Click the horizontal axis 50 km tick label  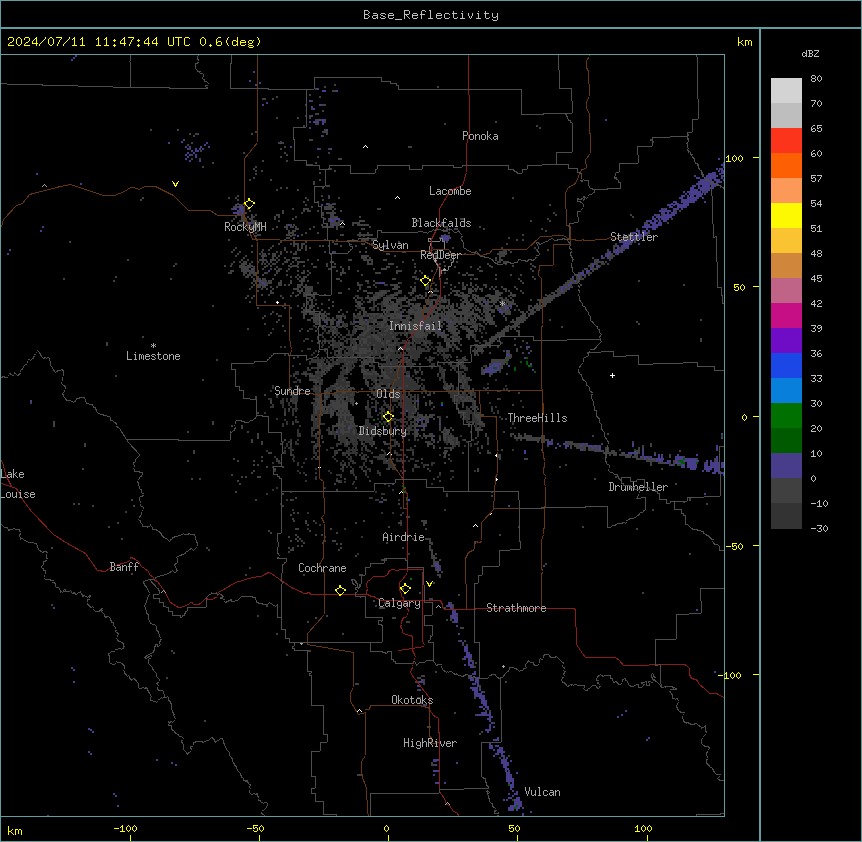514,828
